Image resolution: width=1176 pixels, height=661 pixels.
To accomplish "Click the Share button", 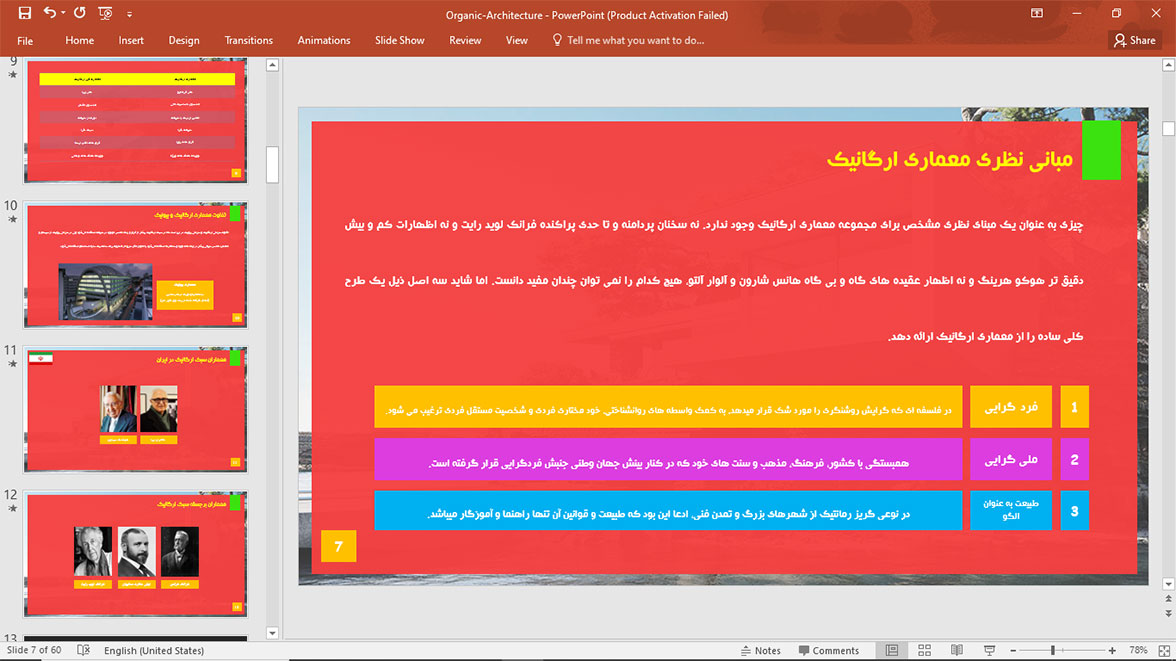I will pos(1135,41).
